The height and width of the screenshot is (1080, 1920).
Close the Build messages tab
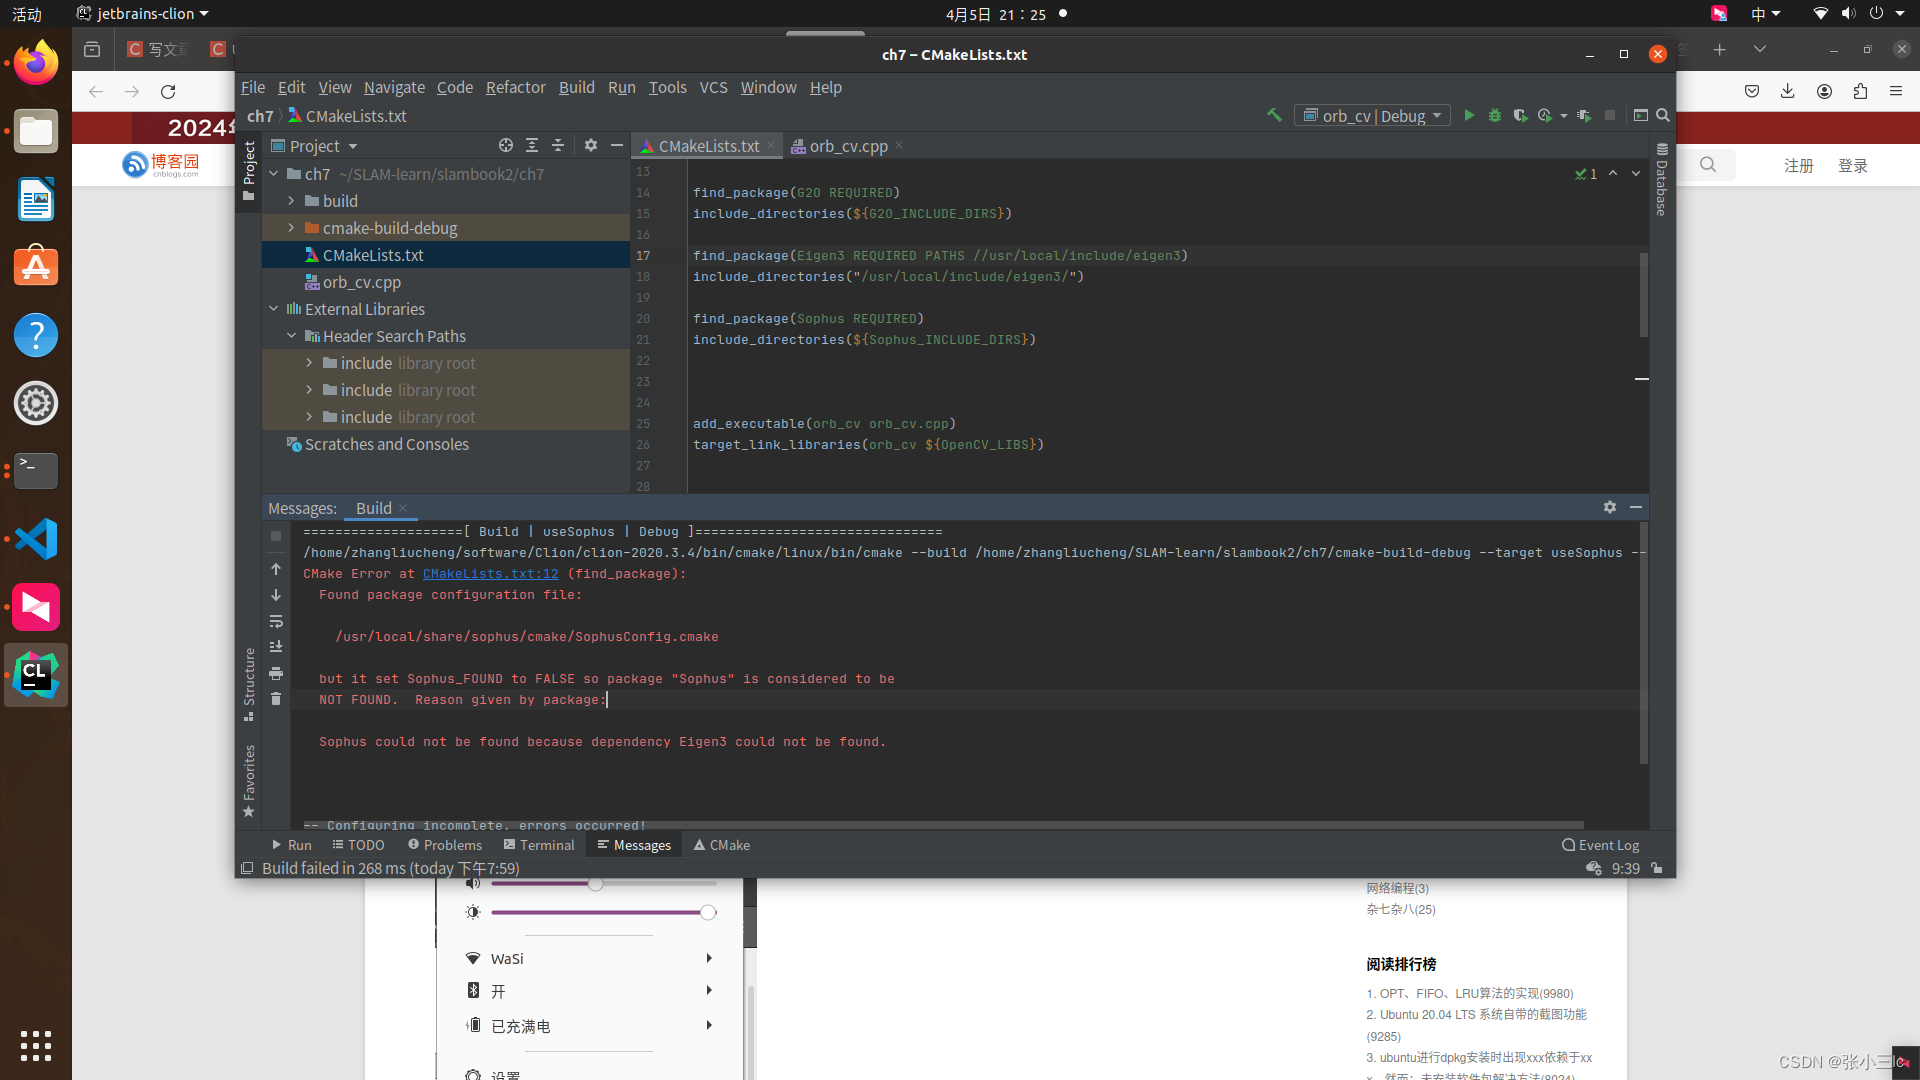[x=403, y=508]
